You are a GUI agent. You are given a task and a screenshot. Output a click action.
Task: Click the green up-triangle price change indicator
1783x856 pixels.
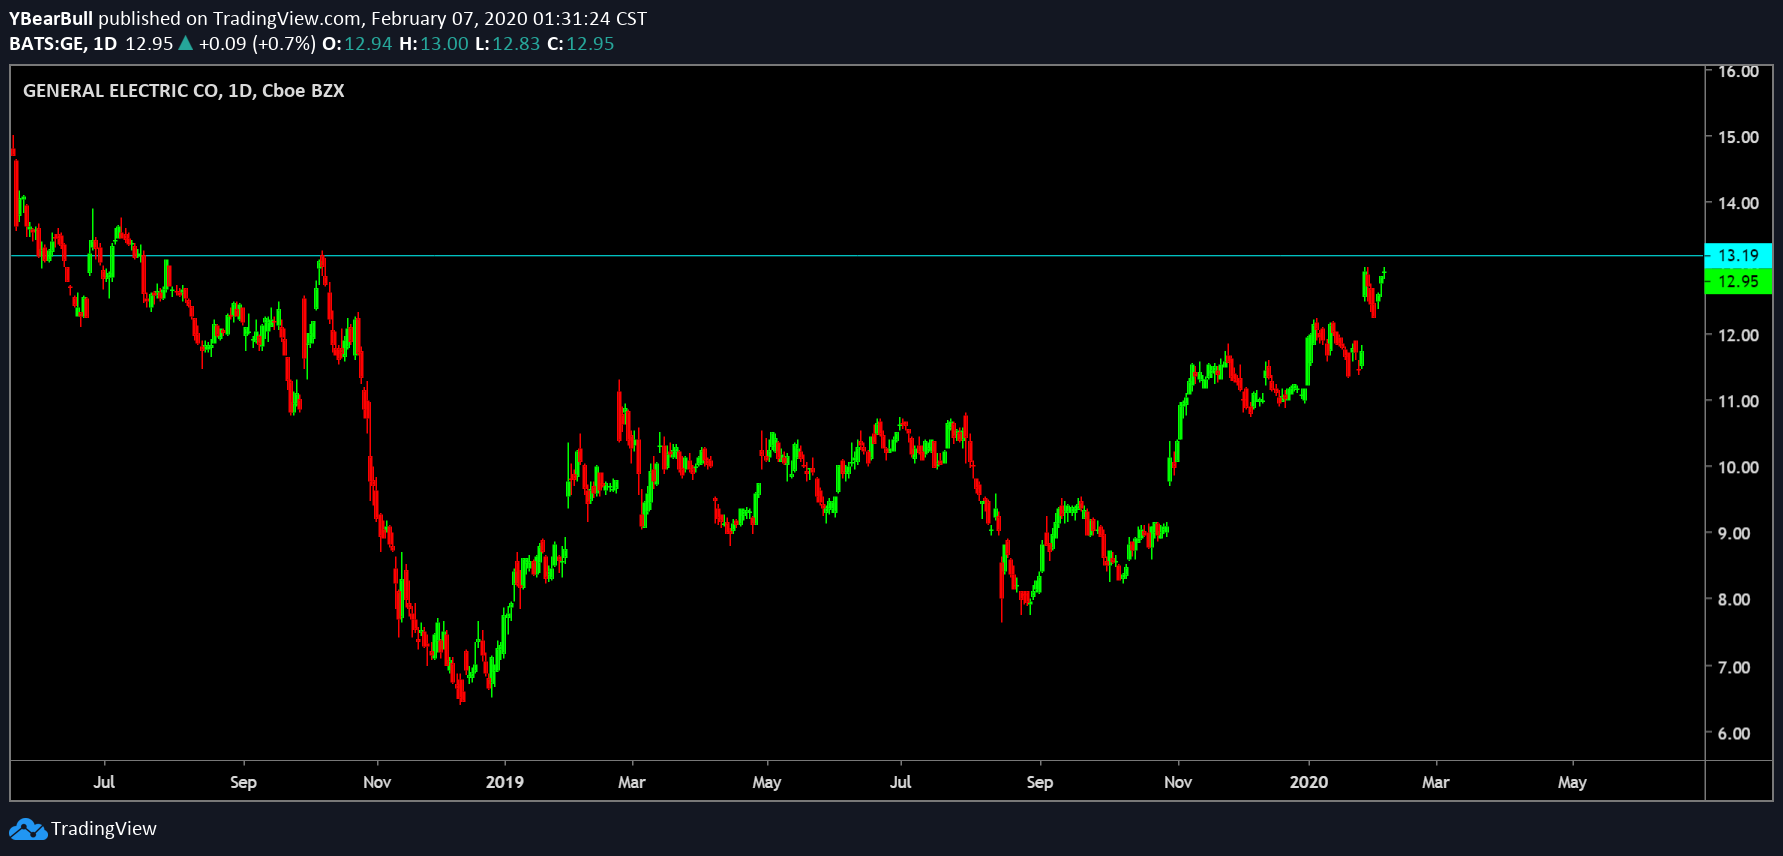pos(185,43)
